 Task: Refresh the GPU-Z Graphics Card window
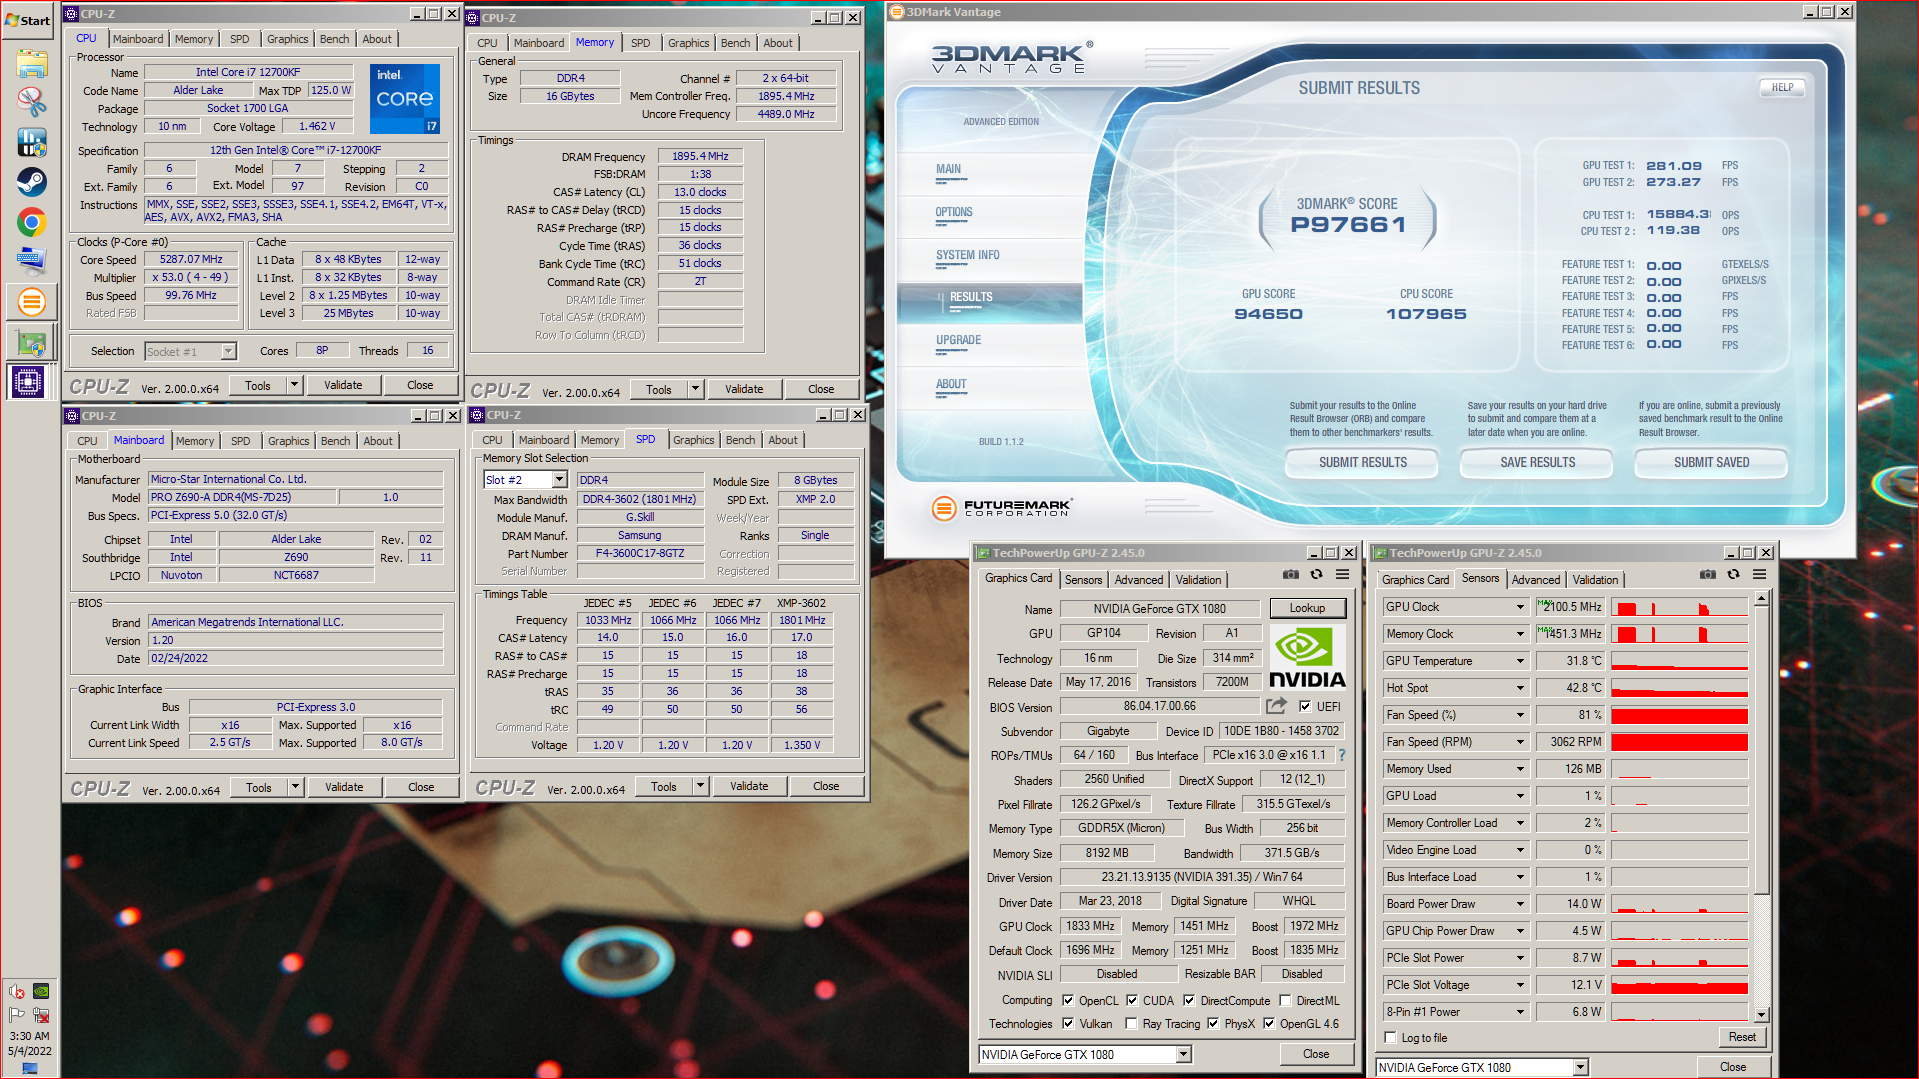1316,574
